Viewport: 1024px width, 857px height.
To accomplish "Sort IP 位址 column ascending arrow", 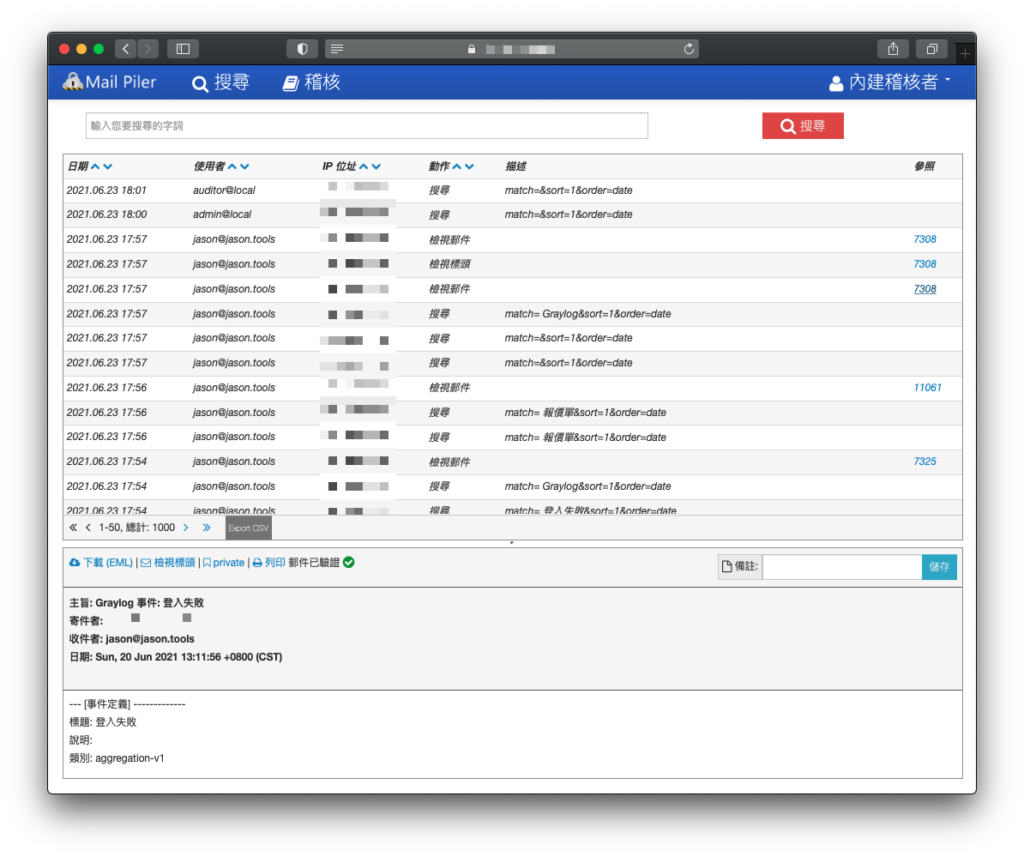I will click(x=364, y=167).
